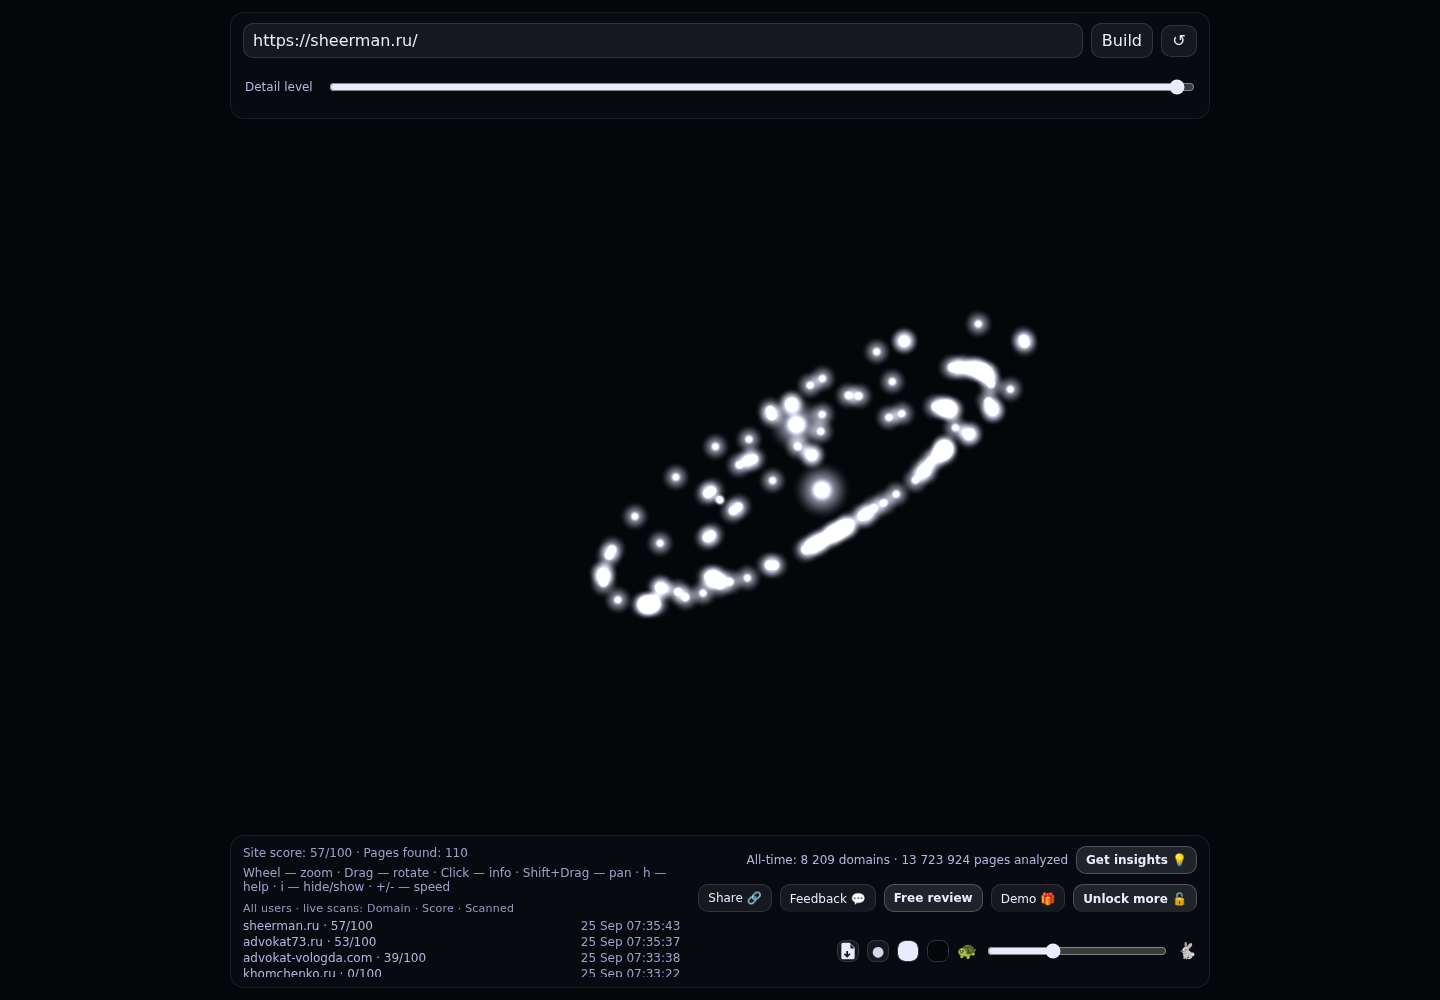
Task: Click the rotation speed slider
Action: click(1077, 951)
